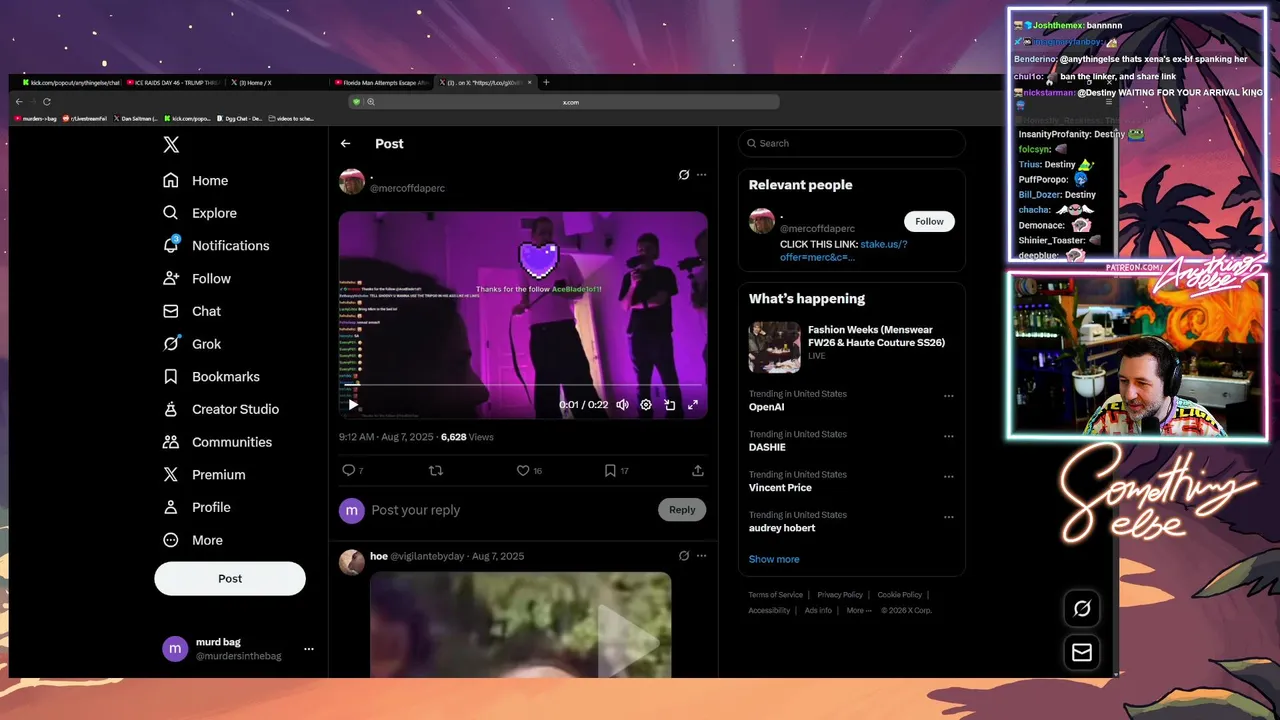Click the address bar showing x.com
Screen dimensions: 1280x720
click(x=570, y=102)
